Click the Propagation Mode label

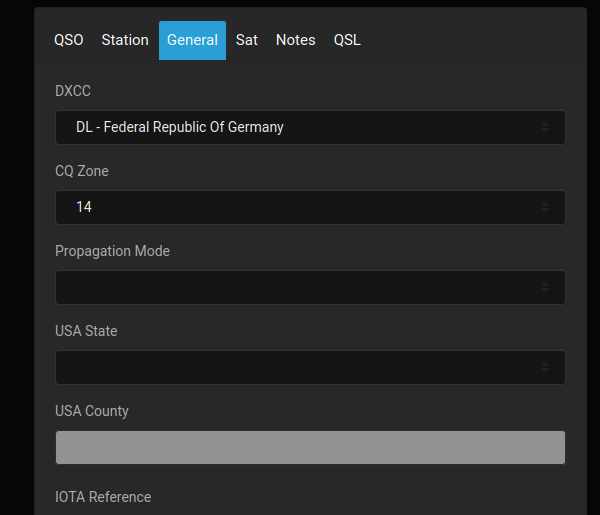(x=112, y=251)
